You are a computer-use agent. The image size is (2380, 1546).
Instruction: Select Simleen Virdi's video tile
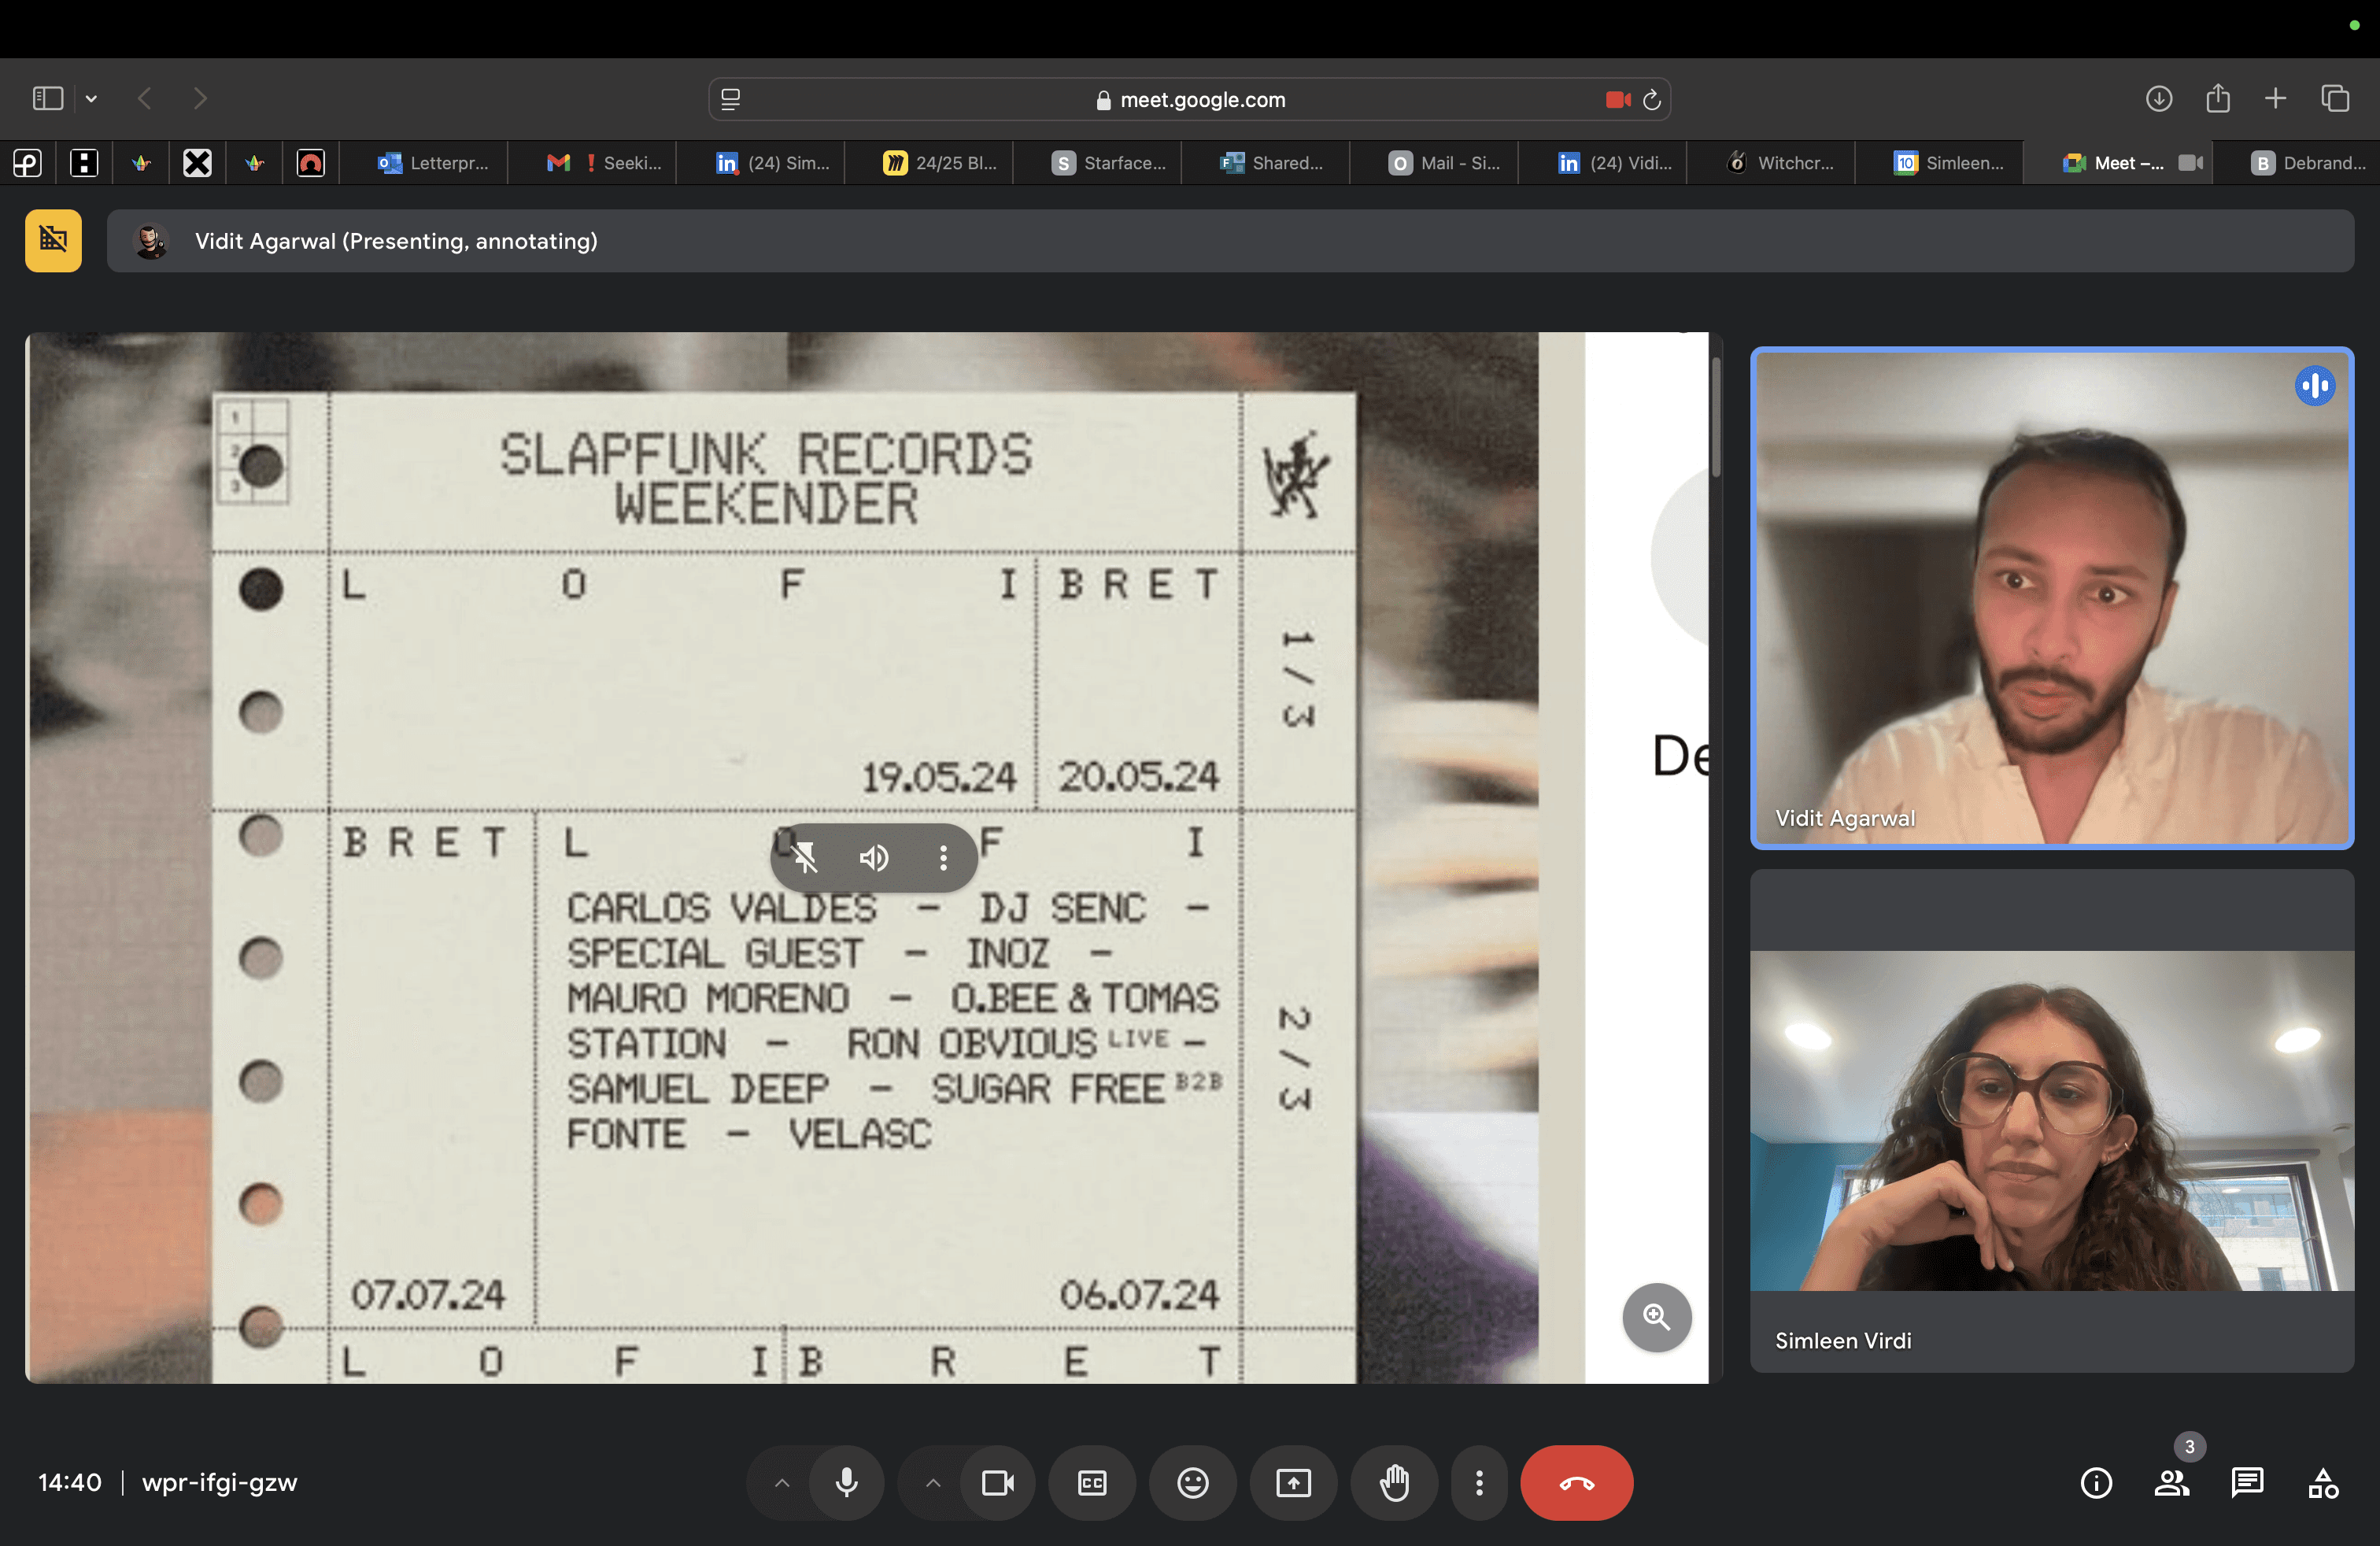pos(2052,1121)
